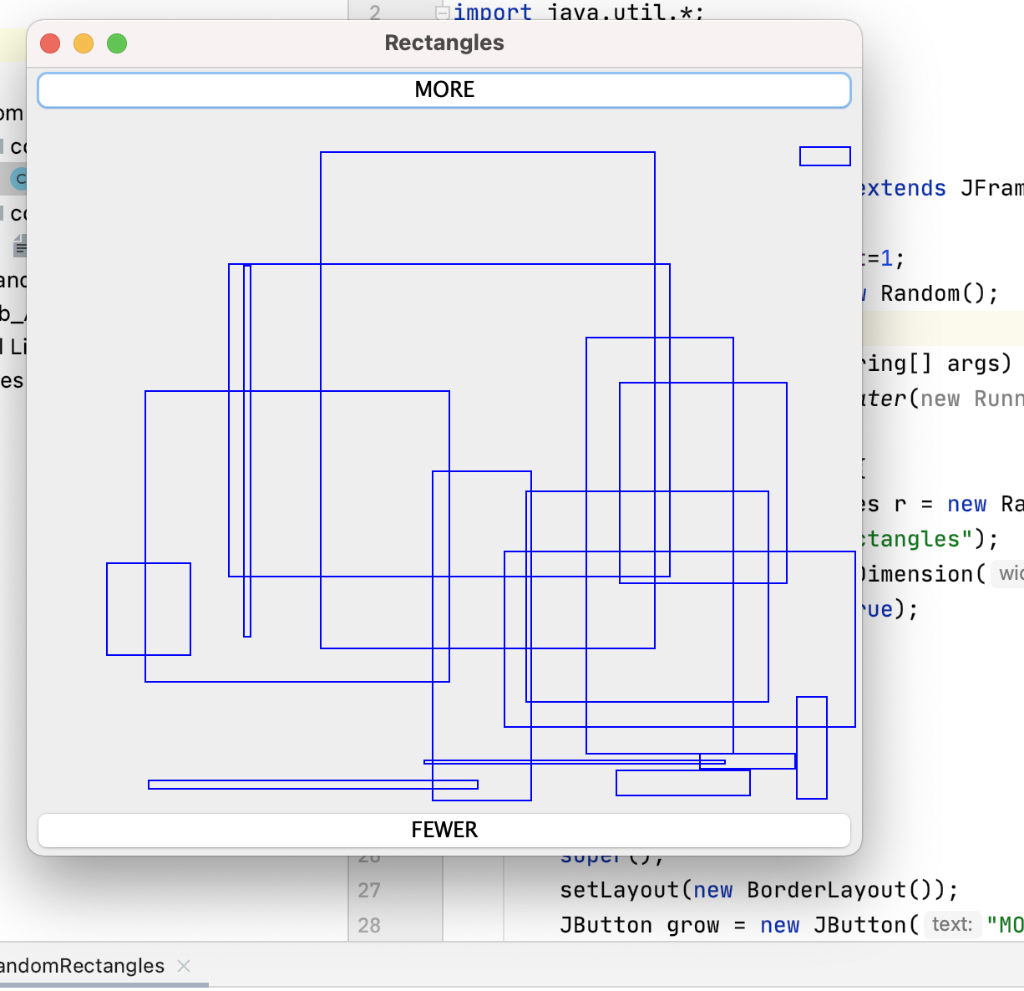Image resolution: width=1024 pixels, height=991 pixels.
Task: Click the MORE button
Action: (x=444, y=89)
